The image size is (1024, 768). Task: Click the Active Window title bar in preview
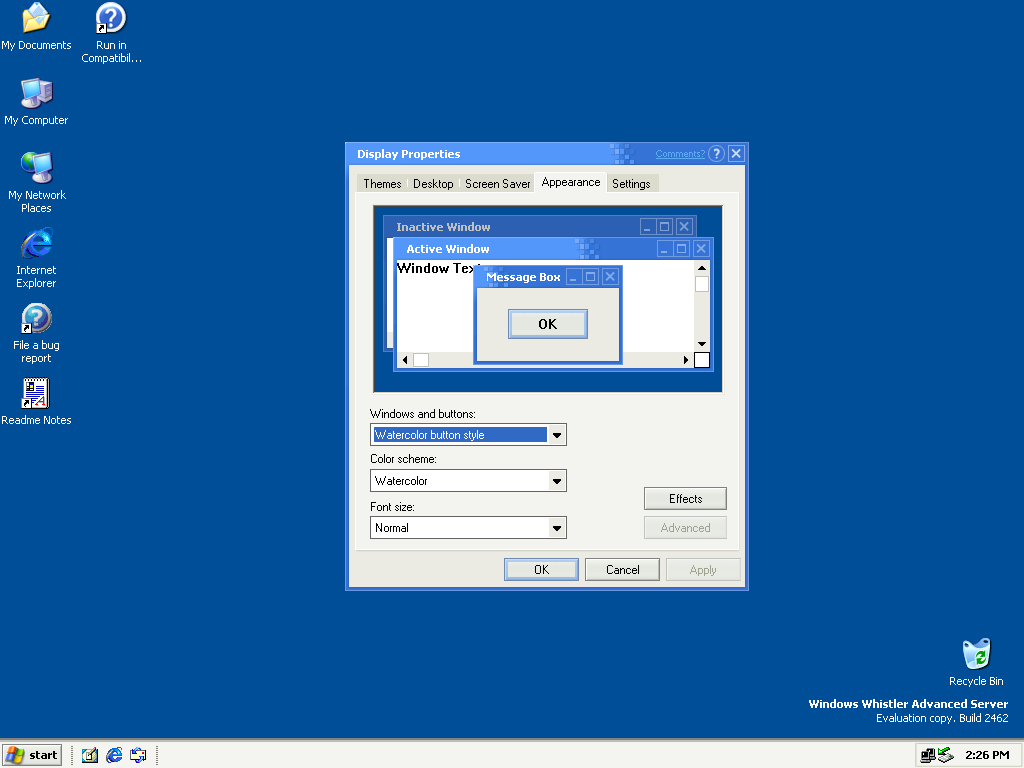[552, 249]
